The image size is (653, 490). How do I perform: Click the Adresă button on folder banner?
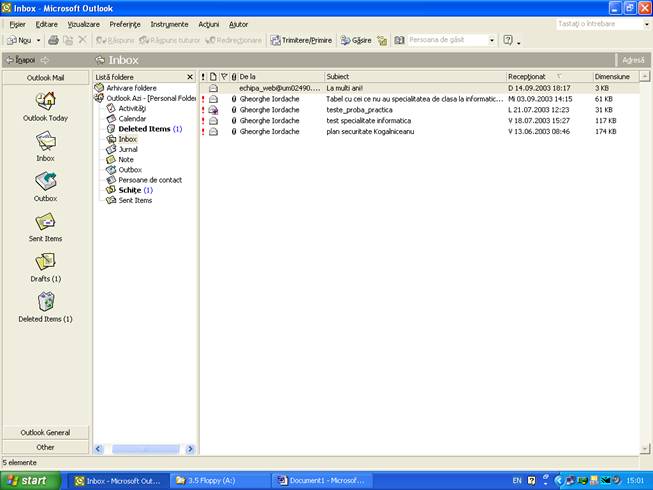point(633,60)
